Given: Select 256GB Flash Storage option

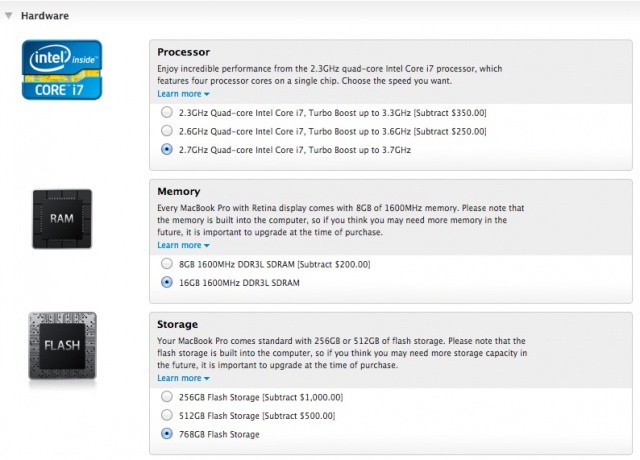Looking at the screenshot, I should tap(167, 397).
